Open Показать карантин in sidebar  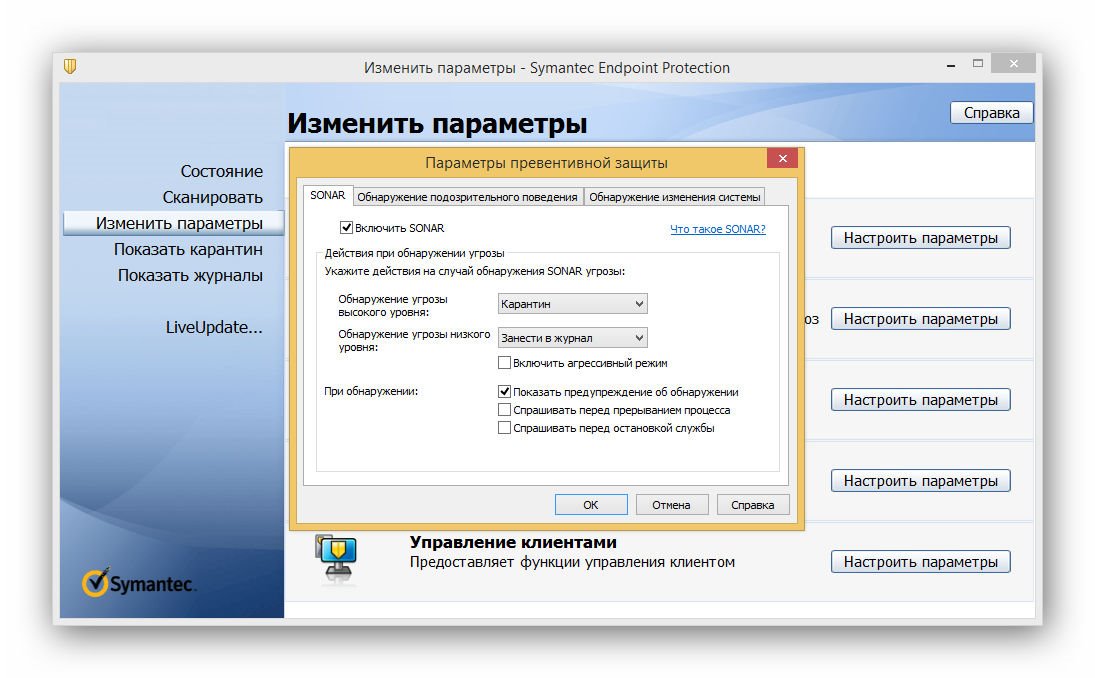click(x=188, y=249)
